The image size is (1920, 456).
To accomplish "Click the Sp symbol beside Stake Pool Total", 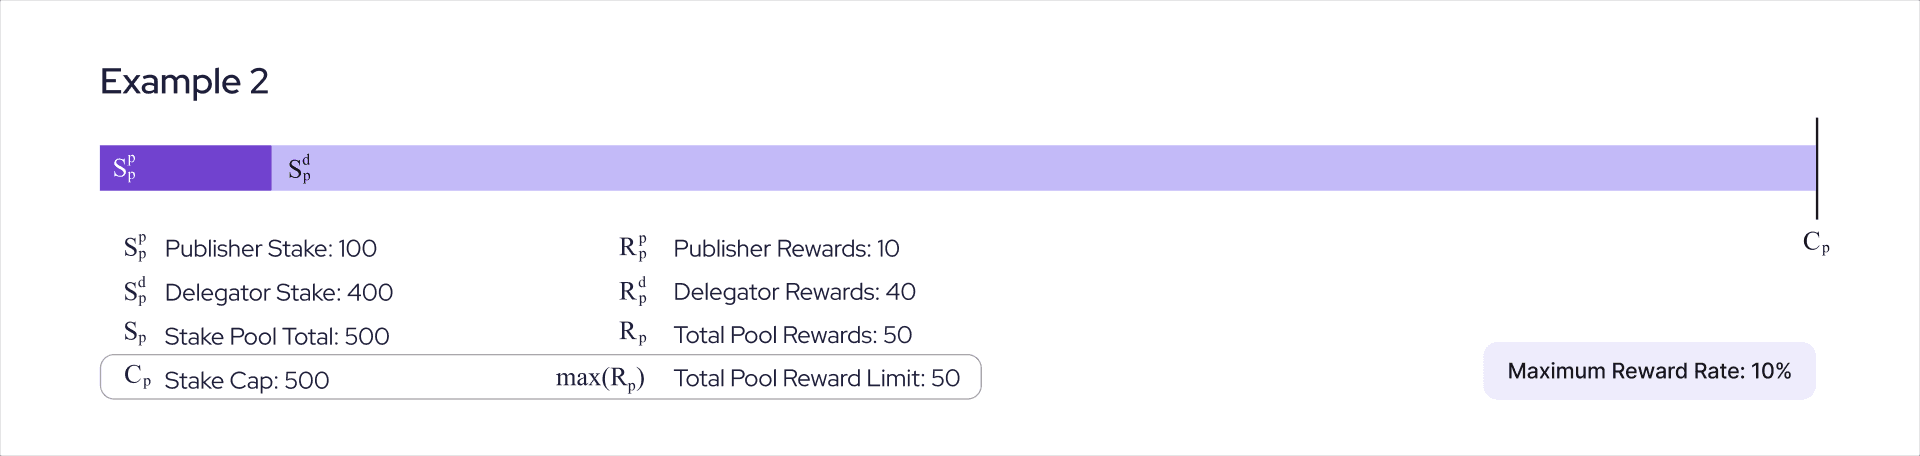I will [136, 335].
